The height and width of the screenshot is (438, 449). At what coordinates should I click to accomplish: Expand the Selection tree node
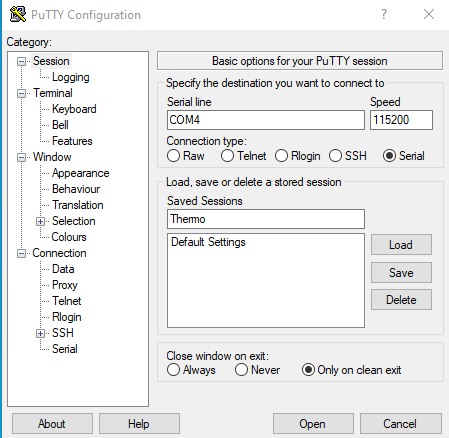click(40, 221)
